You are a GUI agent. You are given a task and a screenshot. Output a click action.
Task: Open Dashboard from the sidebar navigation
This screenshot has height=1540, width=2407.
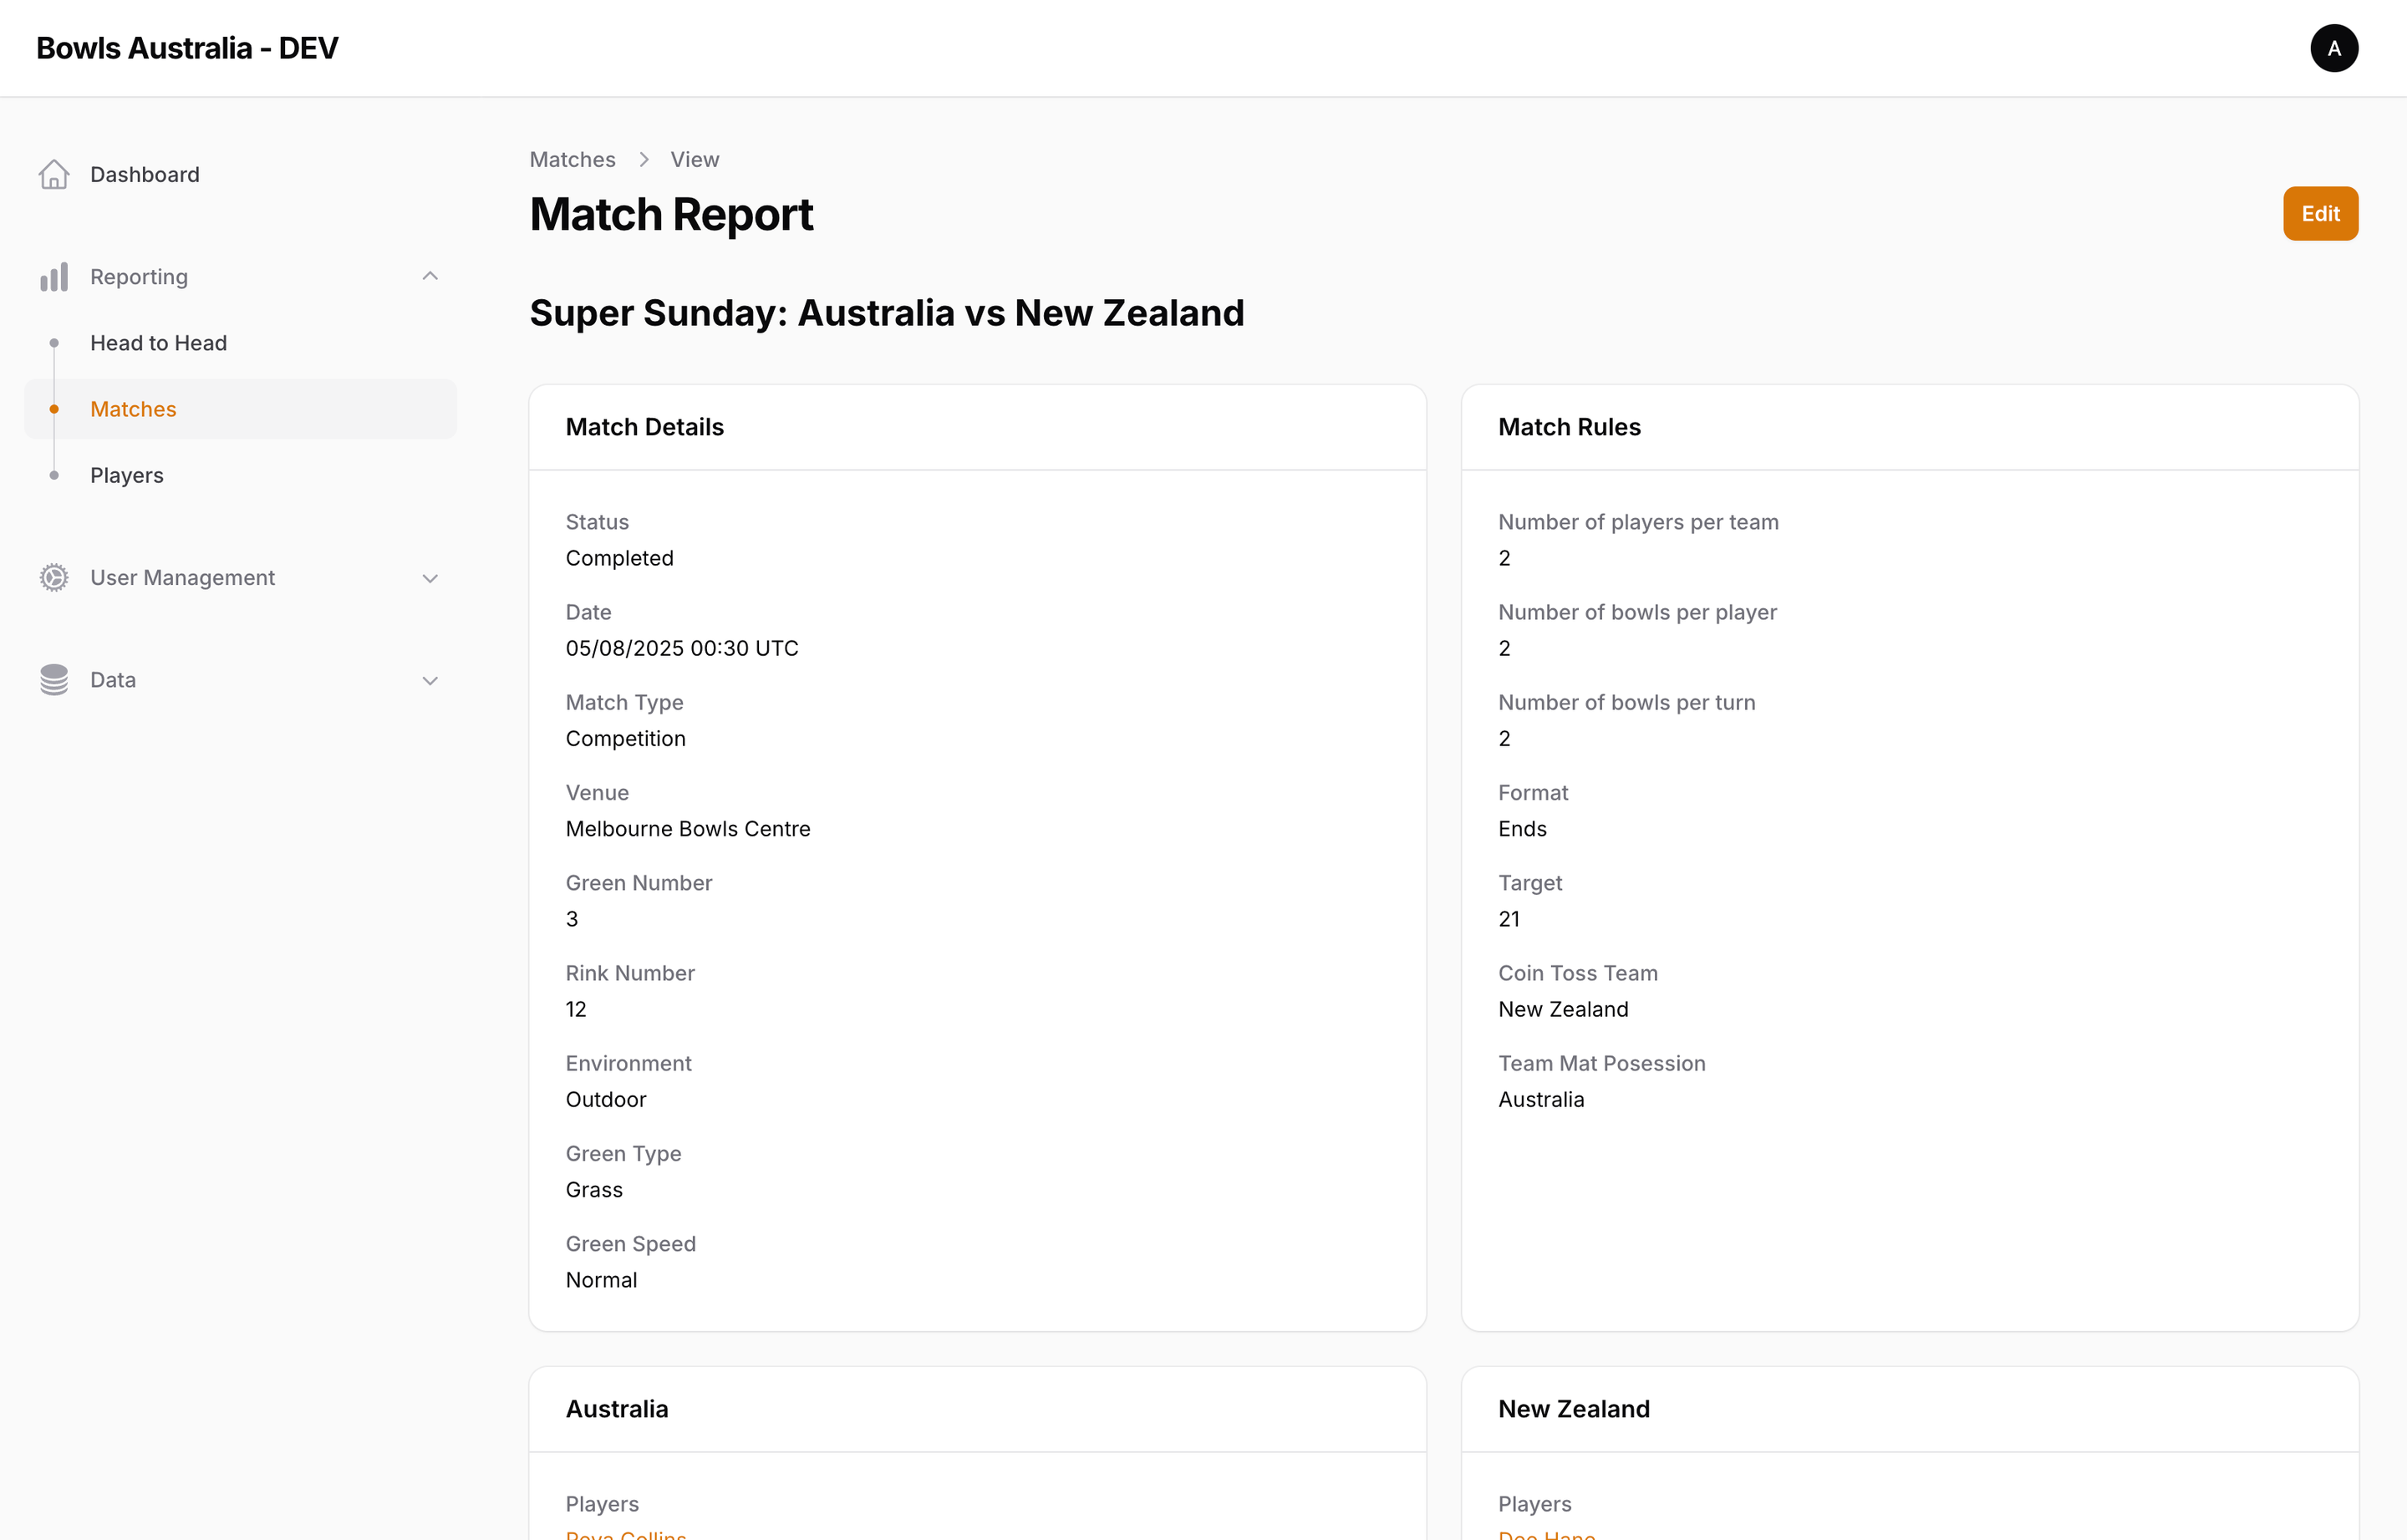(144, 174)
